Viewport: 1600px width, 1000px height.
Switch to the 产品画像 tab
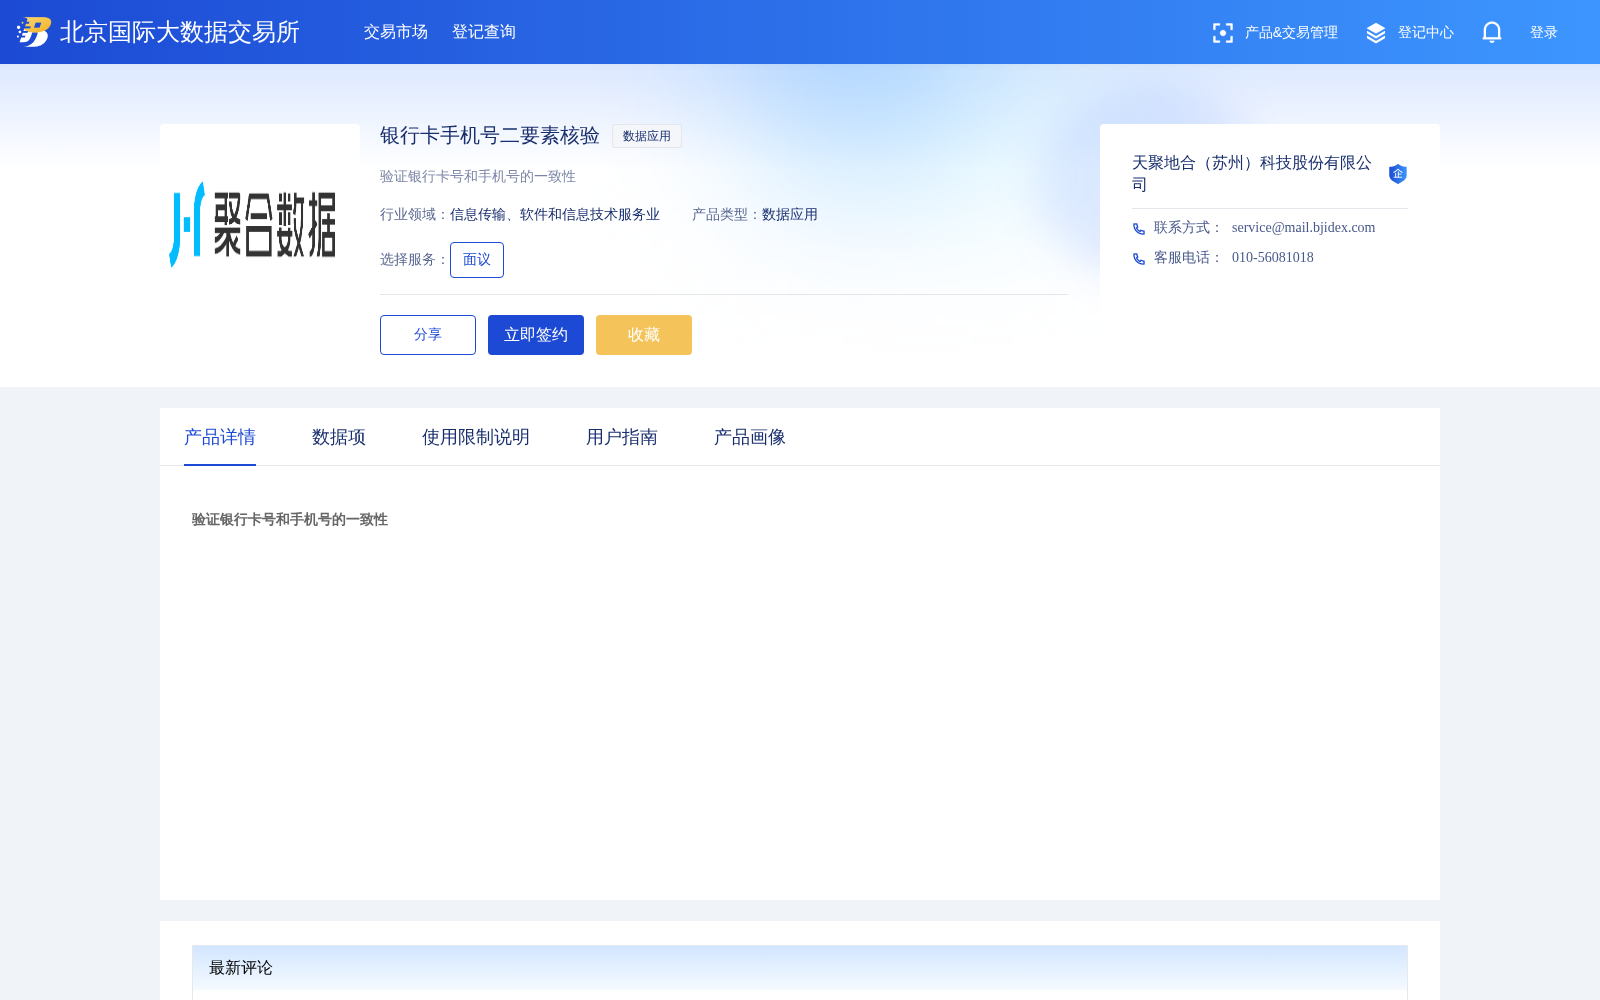(x=750, y=437)
